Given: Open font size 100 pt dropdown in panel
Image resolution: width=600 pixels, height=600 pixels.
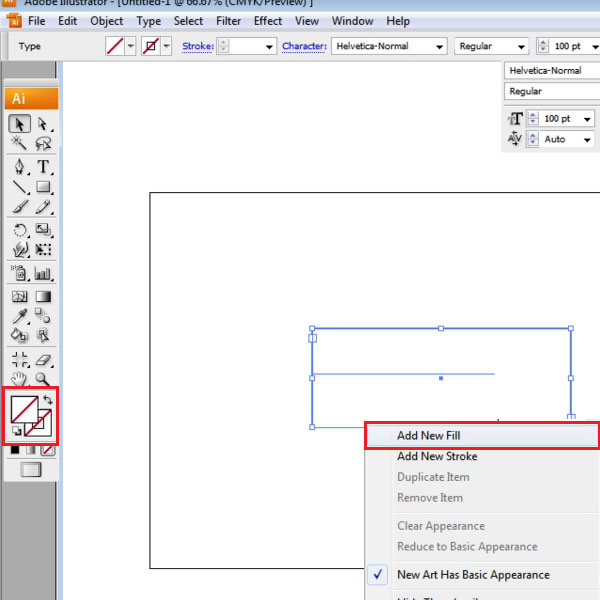Looking at the screenshot, I should click(x=587, y=119).
